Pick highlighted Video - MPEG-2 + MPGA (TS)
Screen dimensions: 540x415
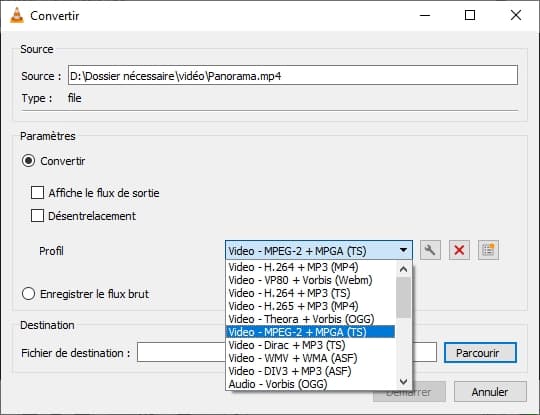pos(310,332)
